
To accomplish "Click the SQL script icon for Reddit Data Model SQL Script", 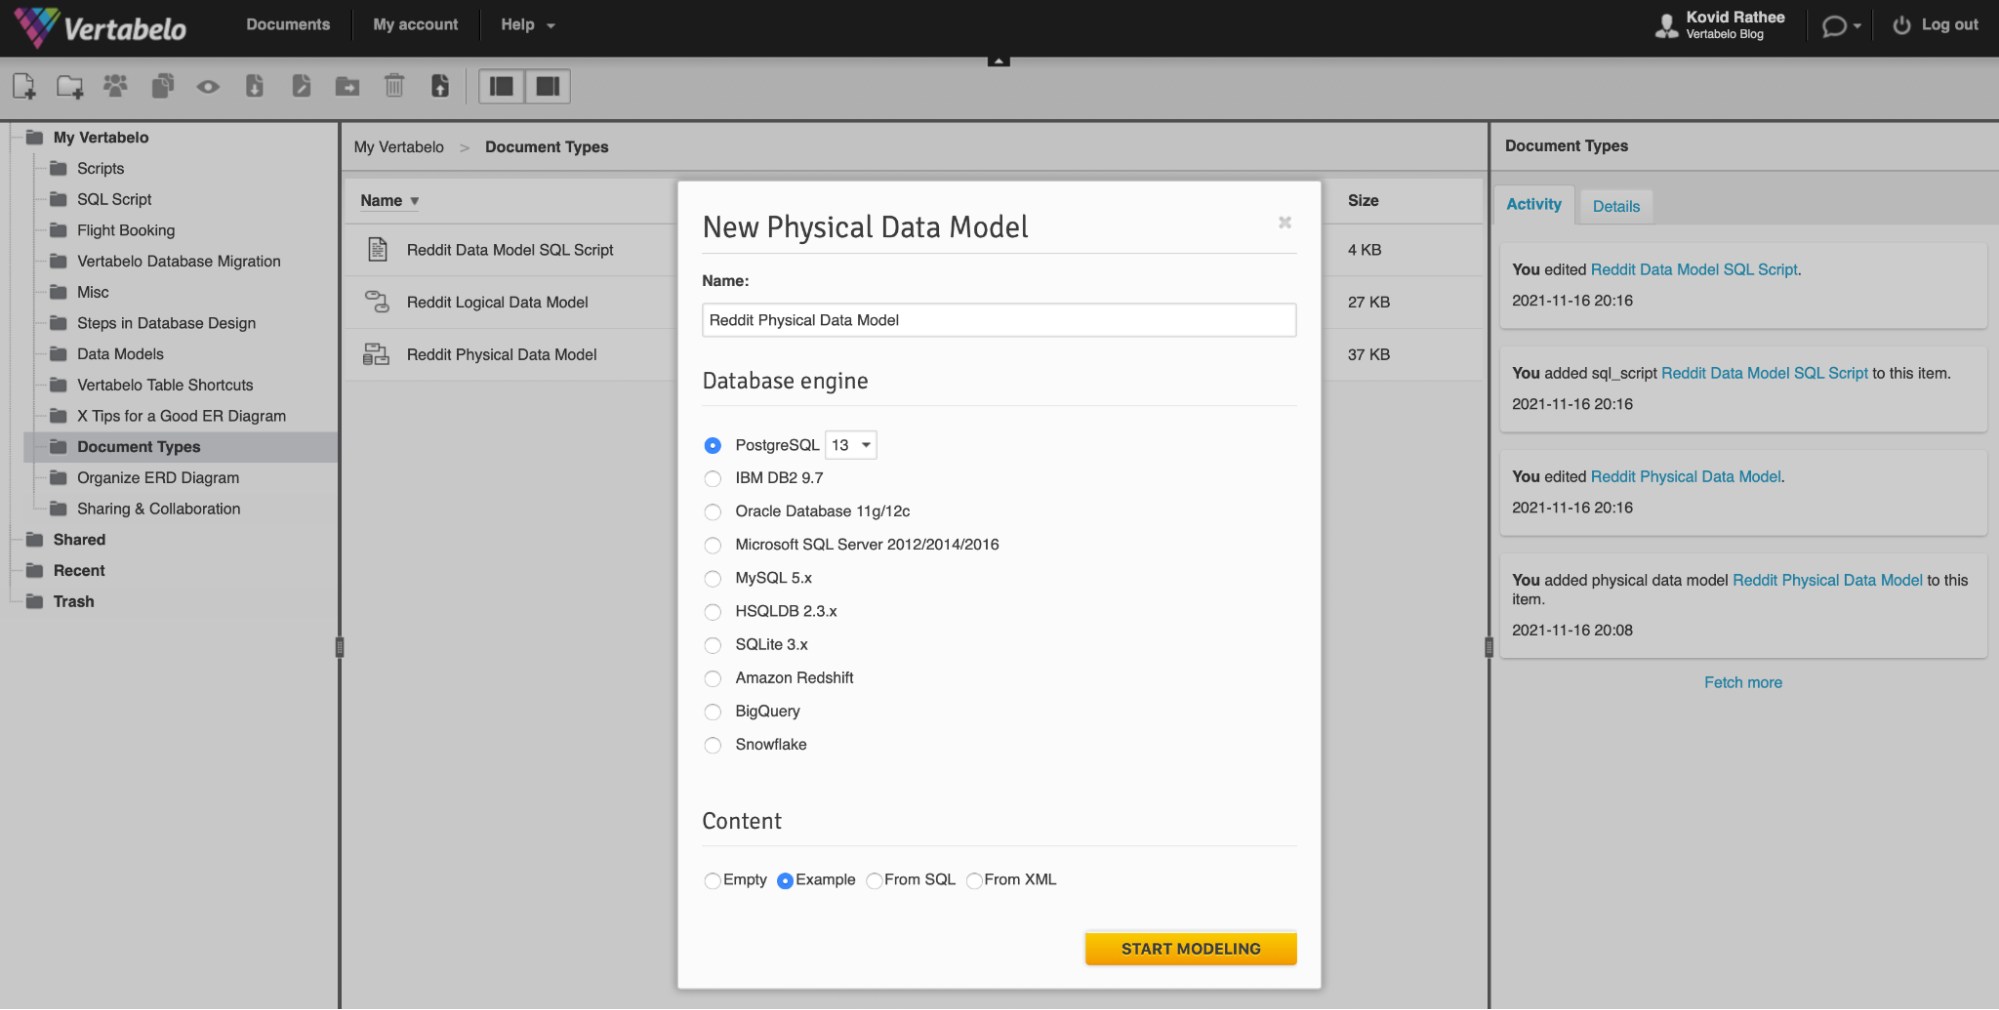I will coord(377,250).
